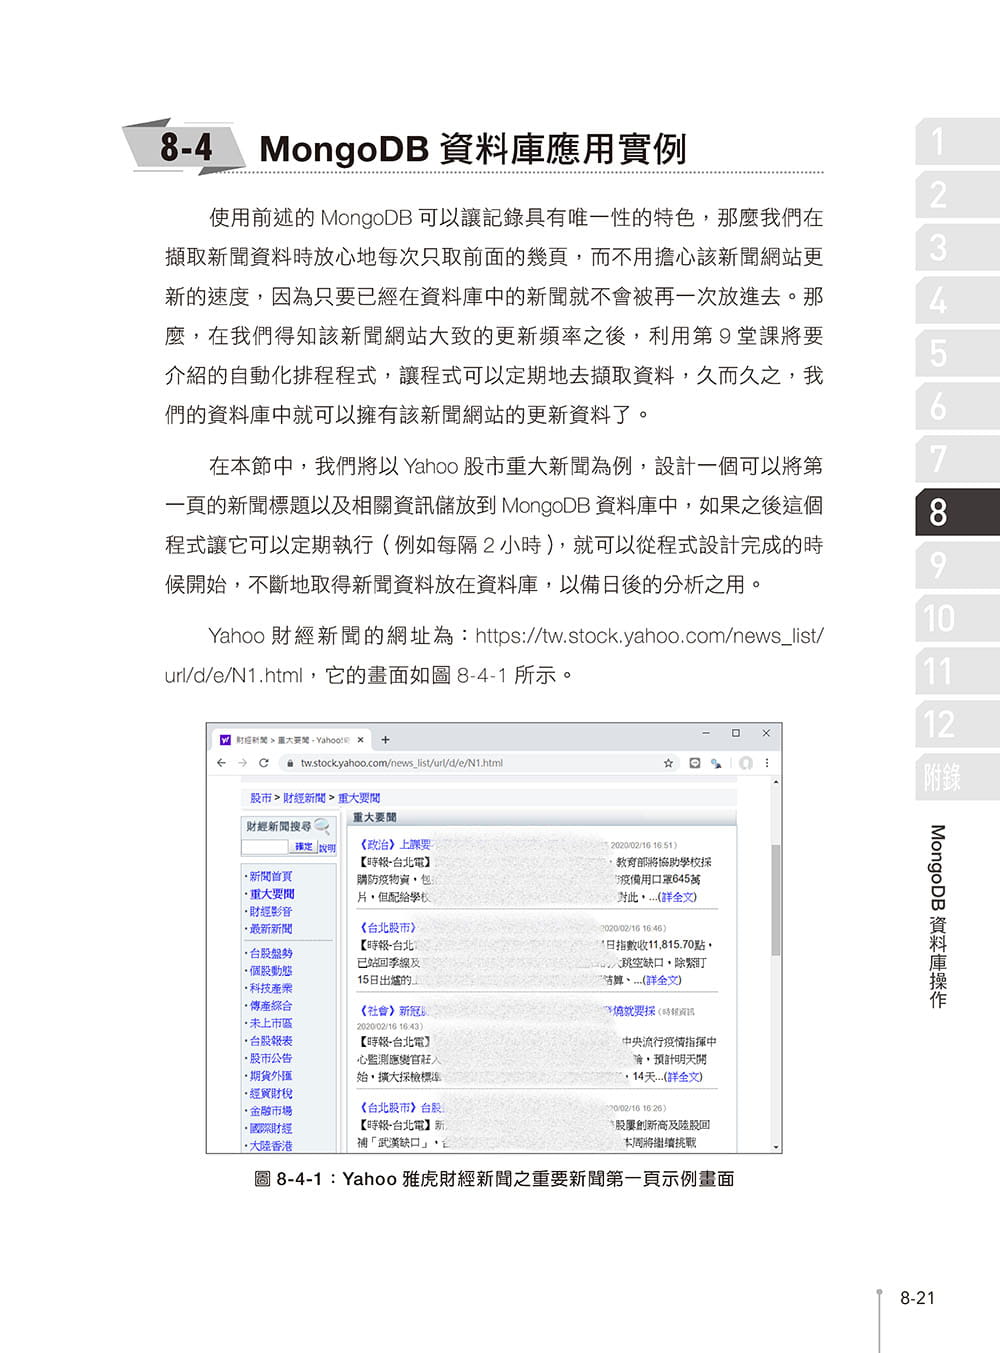Open 期貨外匯 in the sidebar
Screen dimensions: 1000x1353
coord(271,1076)
